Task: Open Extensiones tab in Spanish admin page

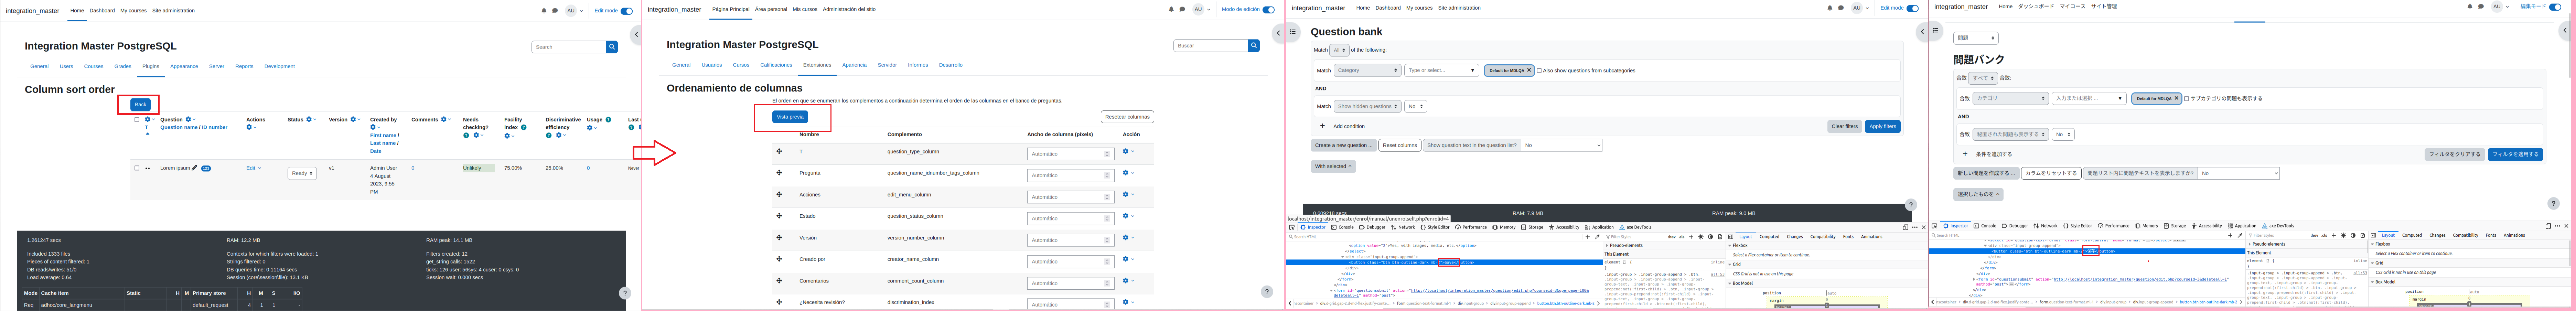Action: (817, 65)
